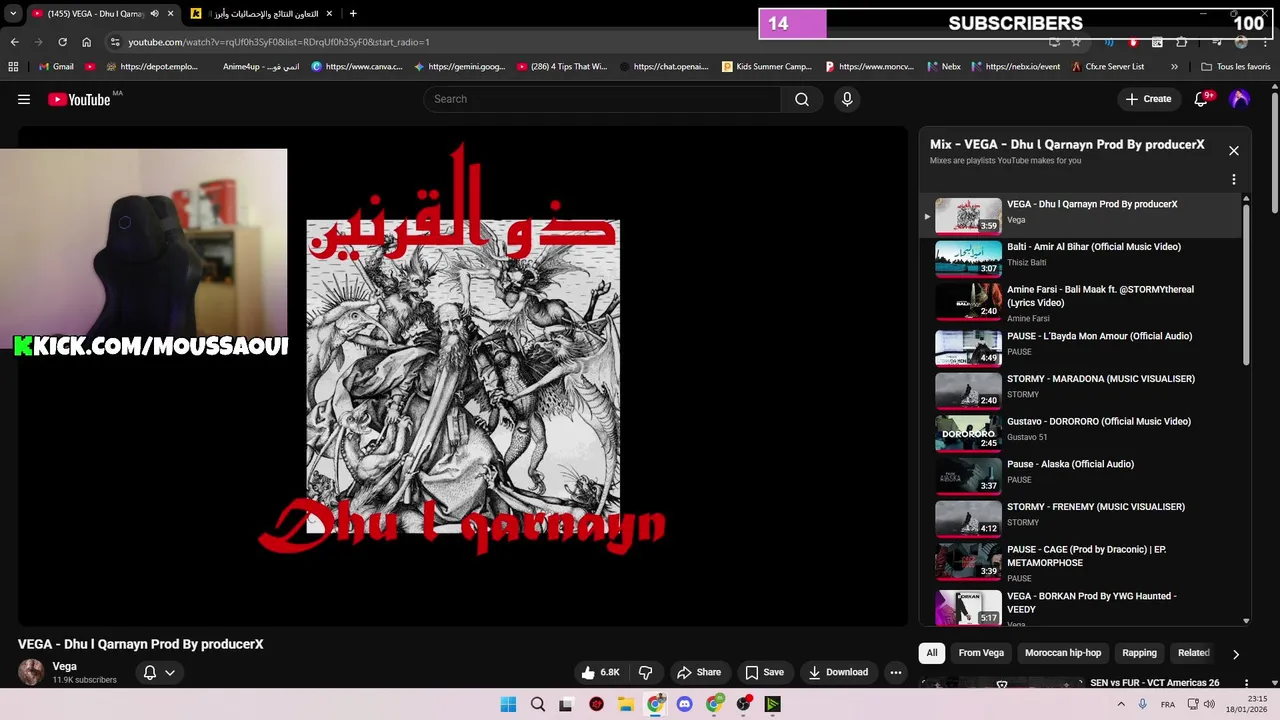The width and height of the screenshot is (1280, 720).
Task: Open Tous les favoris bookmarks folder
Action: tap(1235, 67)
